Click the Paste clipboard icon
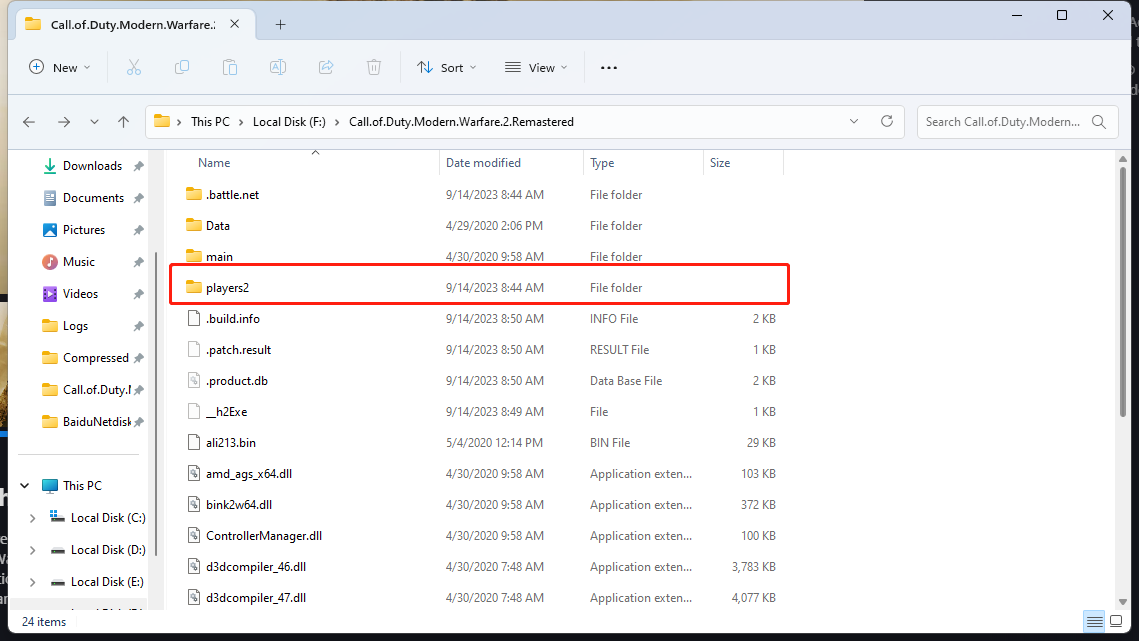Image resolution: width=1139 pixels, height=641 pixels. 230,68
